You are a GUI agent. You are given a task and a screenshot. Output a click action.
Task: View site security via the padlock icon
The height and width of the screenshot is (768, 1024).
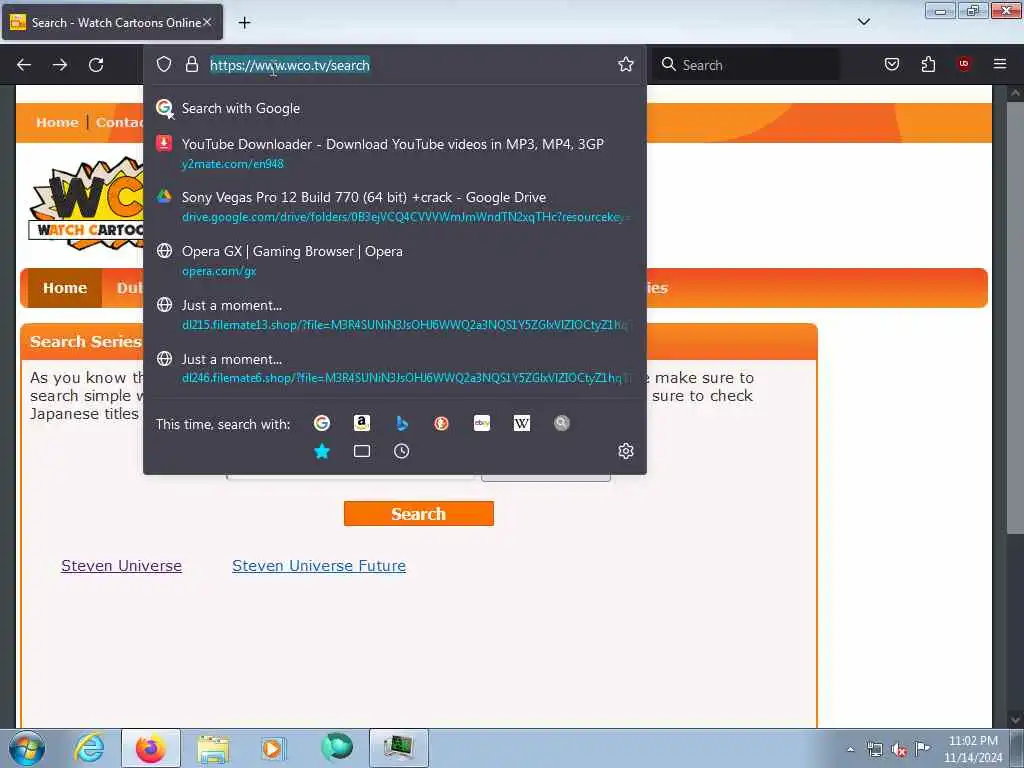(x=191, y=64)
